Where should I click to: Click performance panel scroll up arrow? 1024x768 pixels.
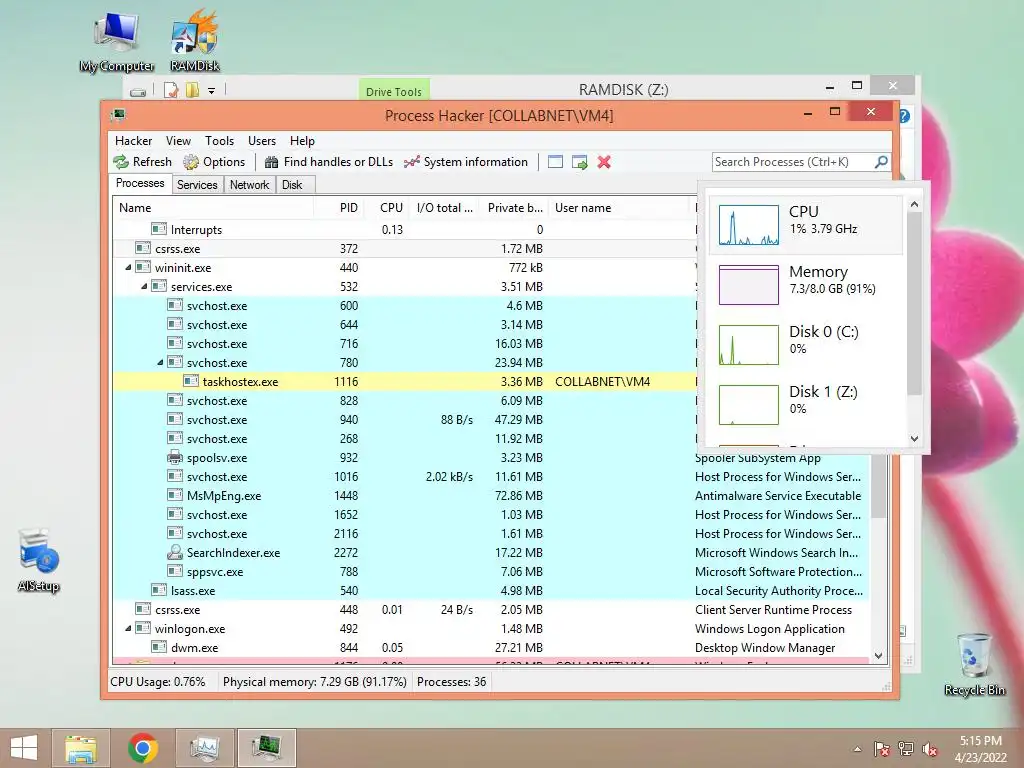(914, 204)
